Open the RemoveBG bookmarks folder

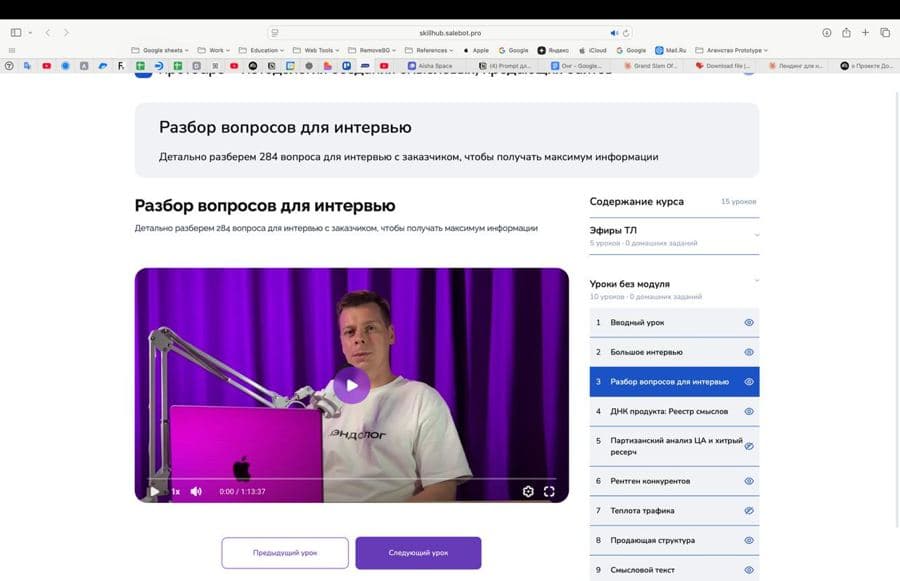pyautogui.click(x=372, y=51)
